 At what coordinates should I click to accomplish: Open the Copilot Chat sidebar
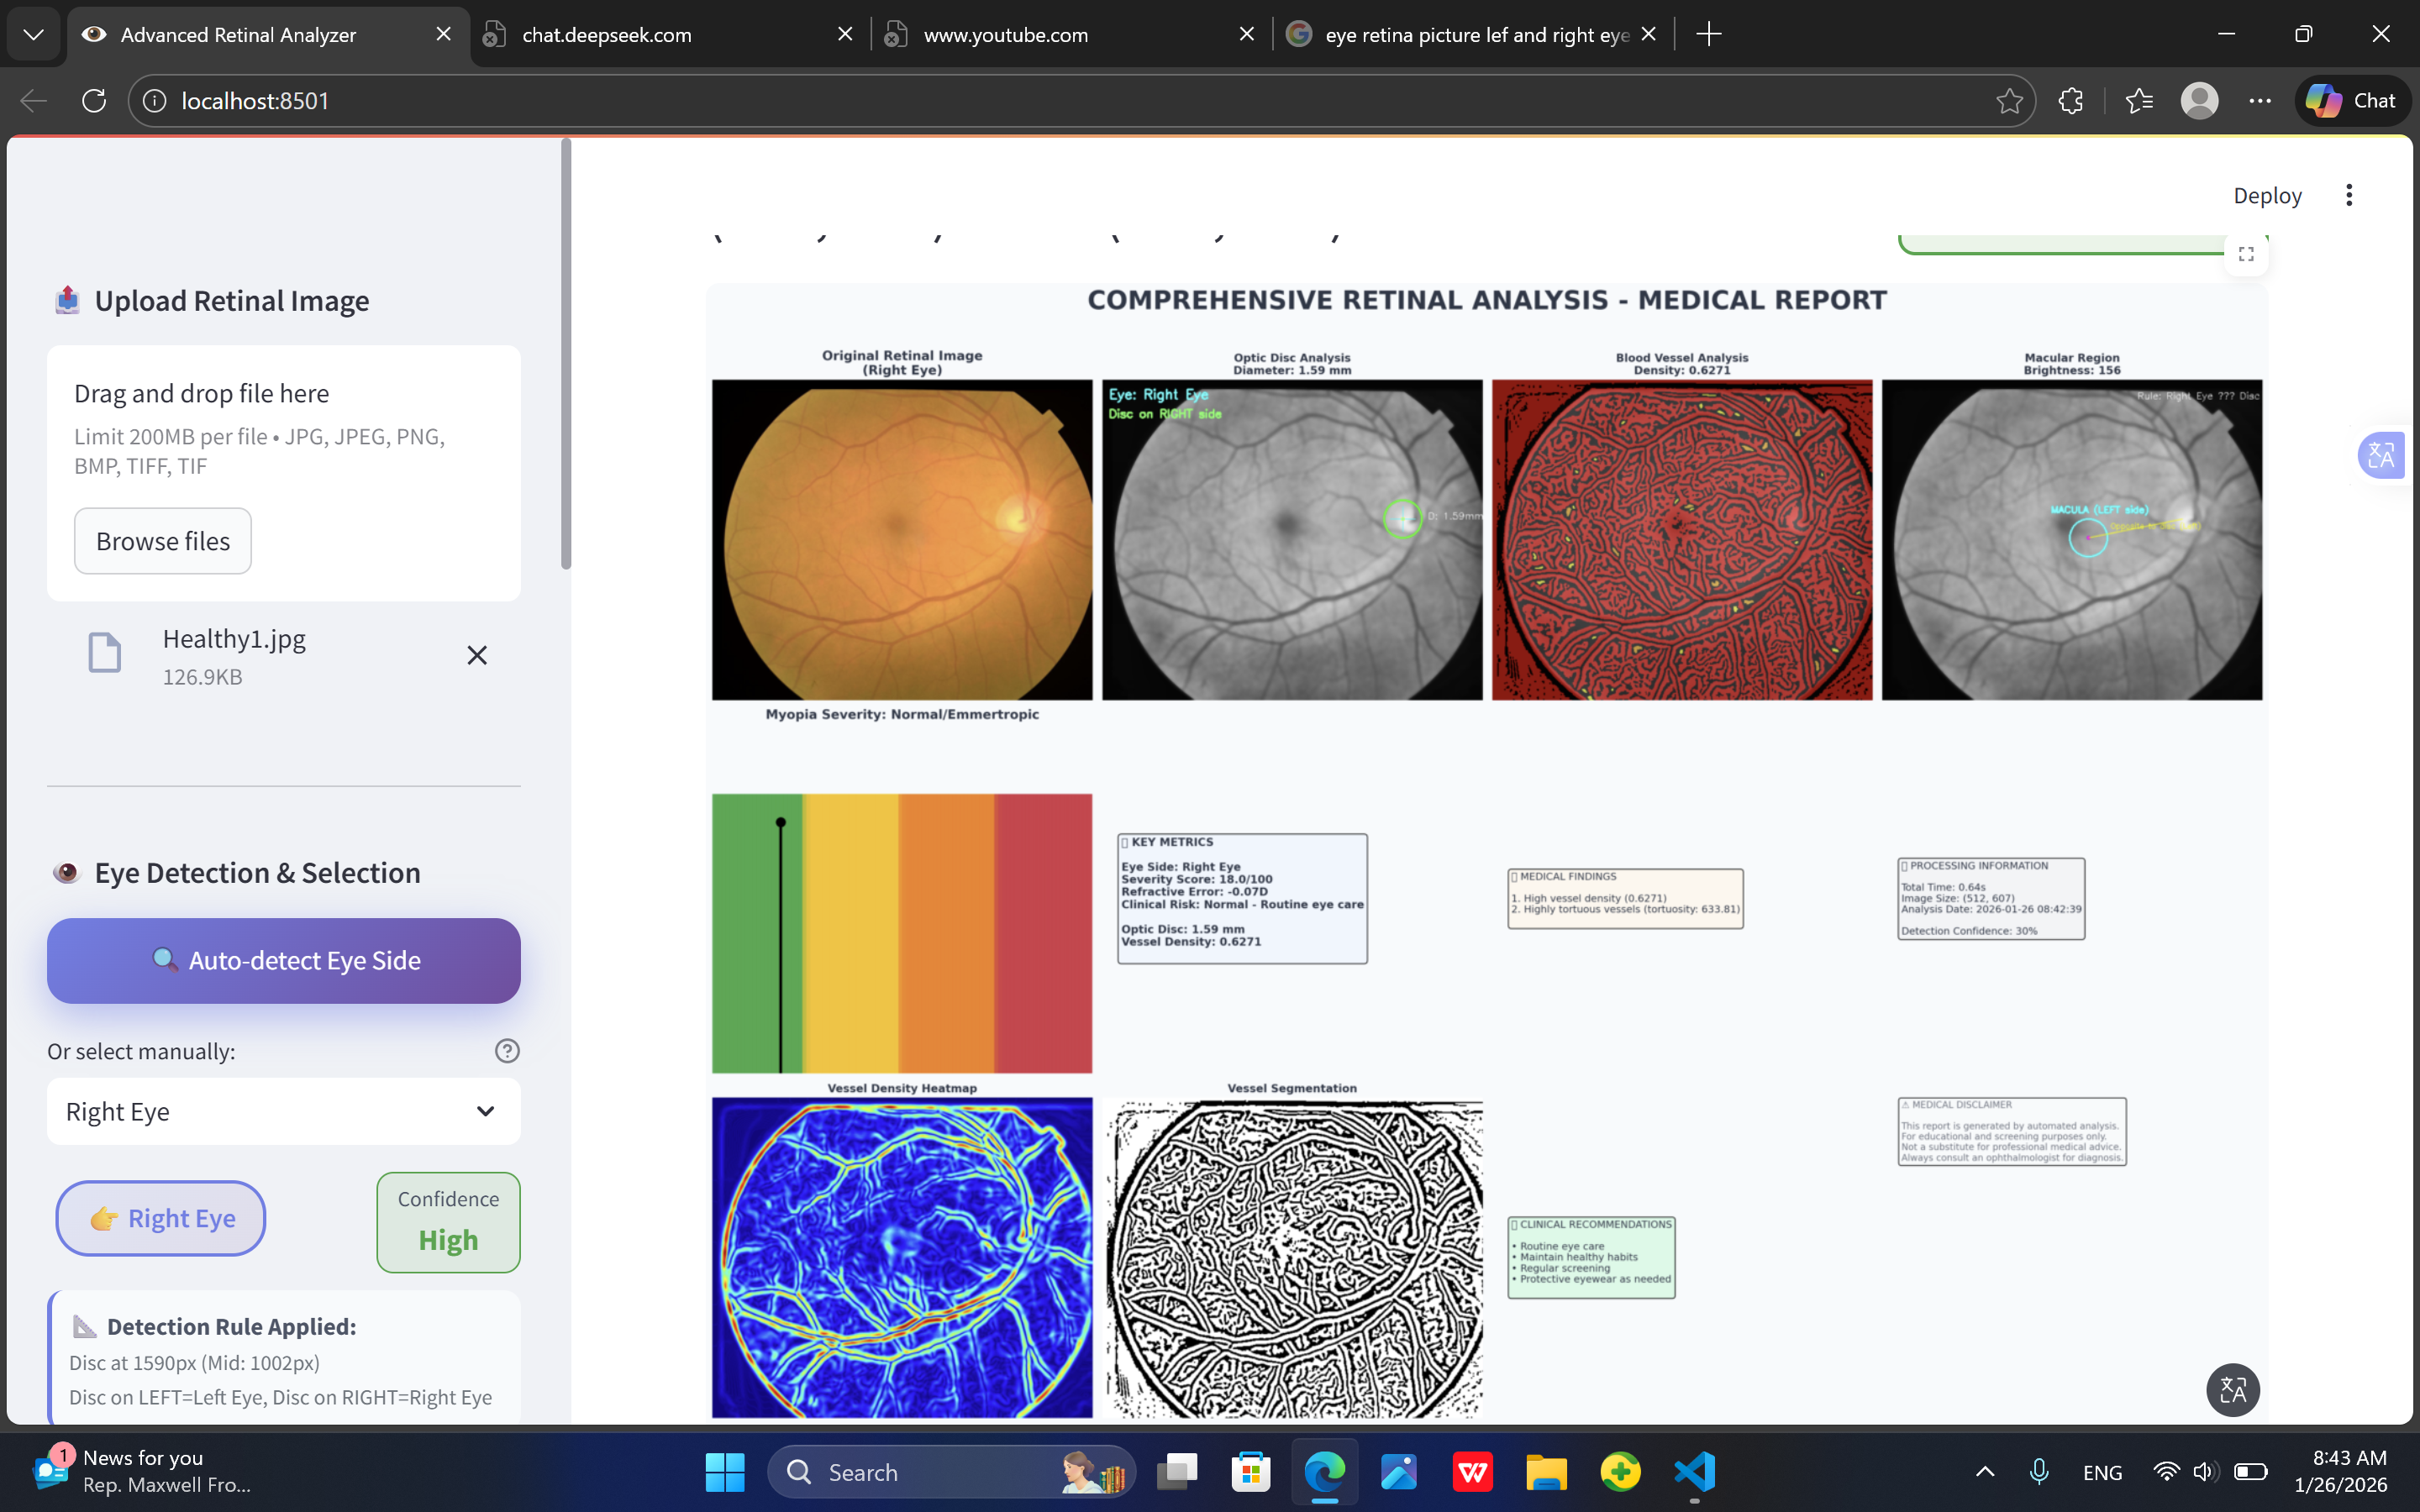point(2351,101)
